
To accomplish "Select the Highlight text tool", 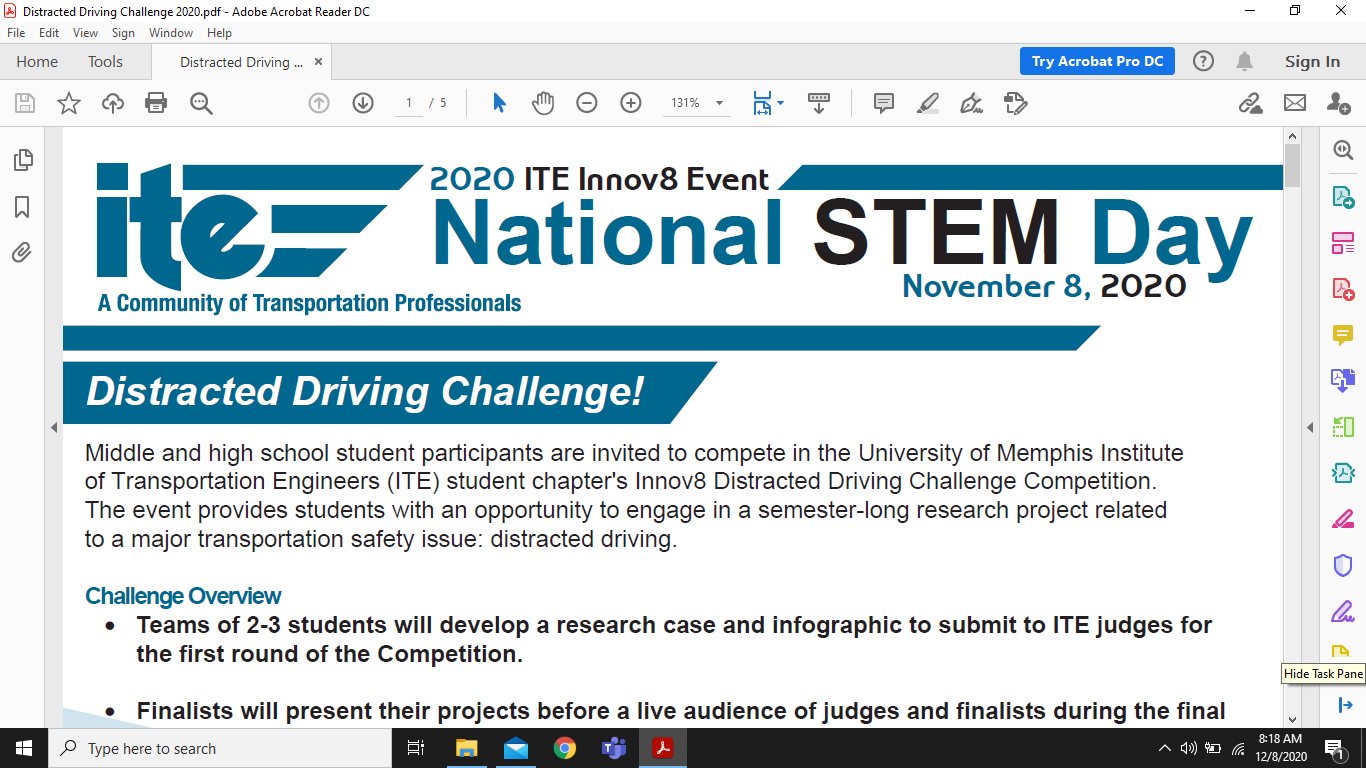I will [928, 103].
